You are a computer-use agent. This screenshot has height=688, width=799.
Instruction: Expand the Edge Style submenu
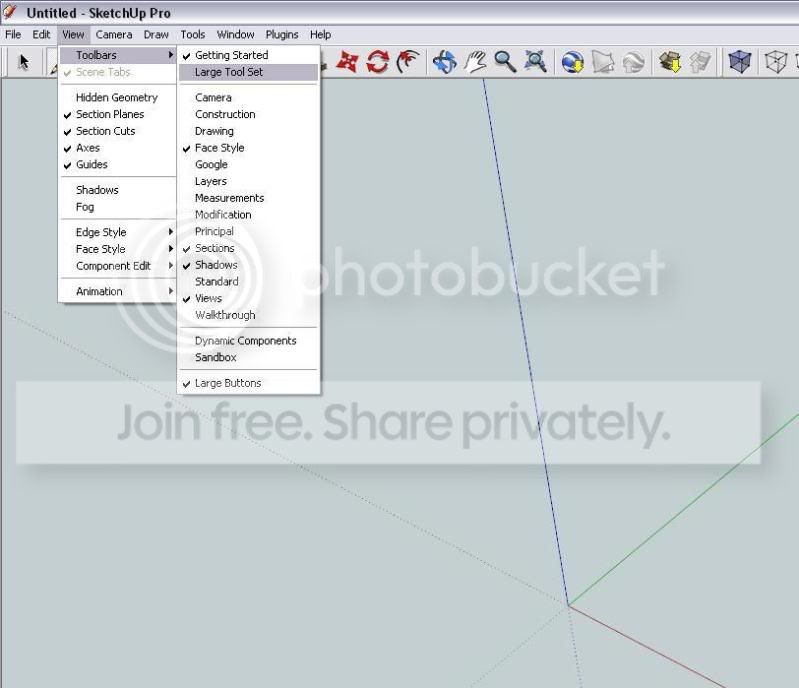[x=118, y=232]
